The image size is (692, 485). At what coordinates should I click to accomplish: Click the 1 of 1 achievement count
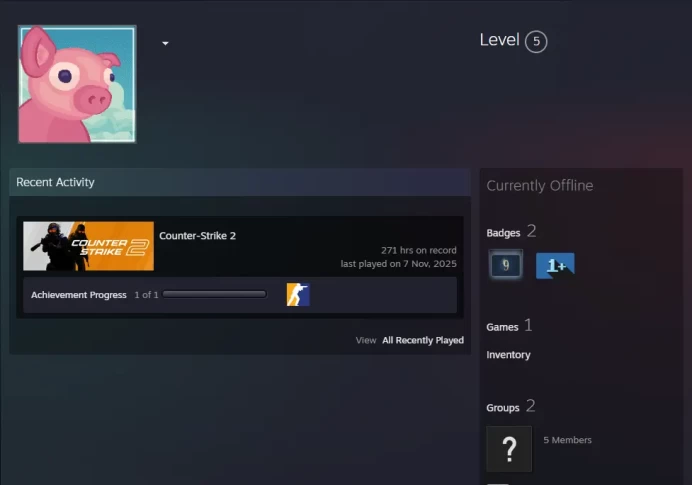(x=146, y=295)
